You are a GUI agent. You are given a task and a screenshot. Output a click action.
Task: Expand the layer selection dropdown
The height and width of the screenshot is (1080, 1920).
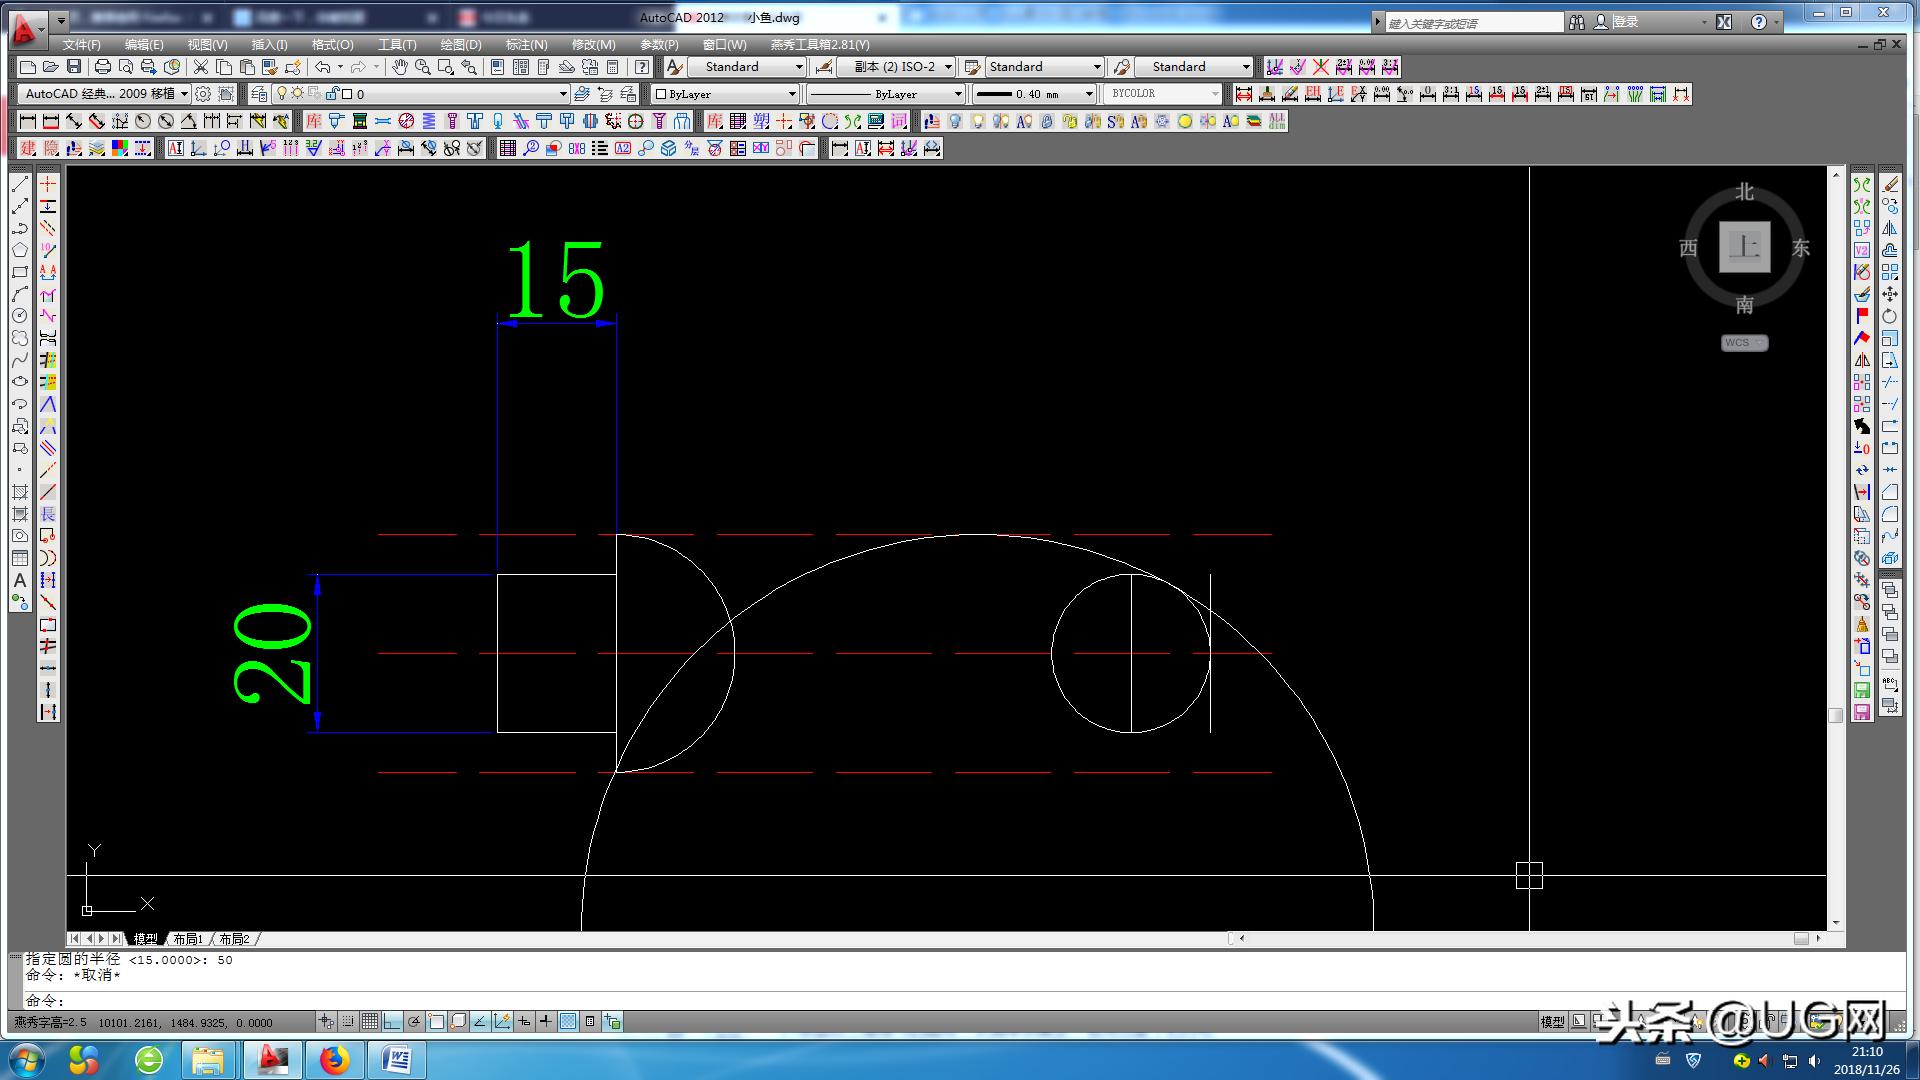[x=562, y=94]
